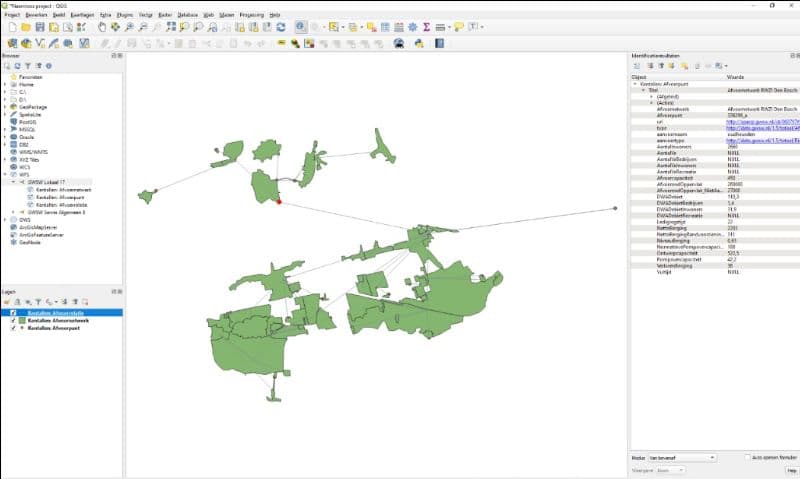This screenshot has height=479, width=800.
Task: Open the Statistical Summary sigma tool
Action: pyautogui.click(x=427, y=27)
